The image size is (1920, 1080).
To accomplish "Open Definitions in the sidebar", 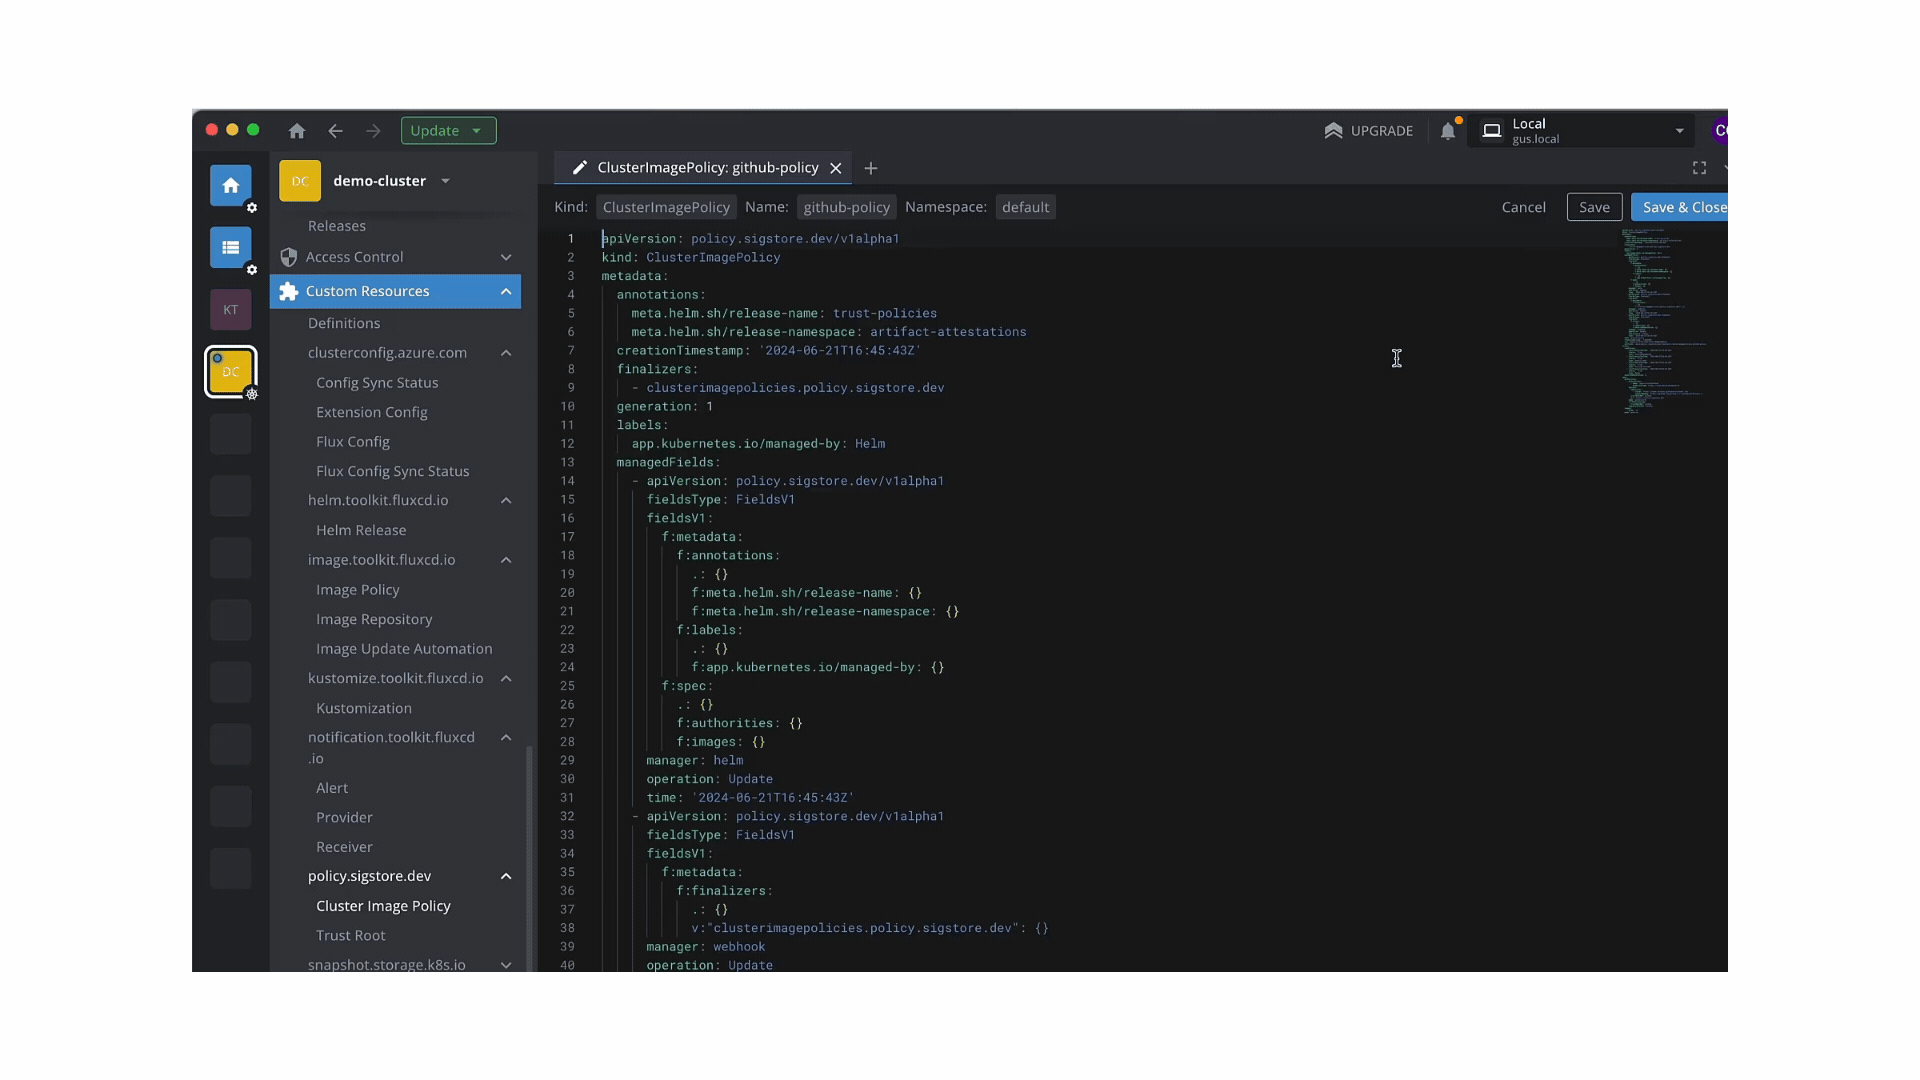I will click(344, 323).
